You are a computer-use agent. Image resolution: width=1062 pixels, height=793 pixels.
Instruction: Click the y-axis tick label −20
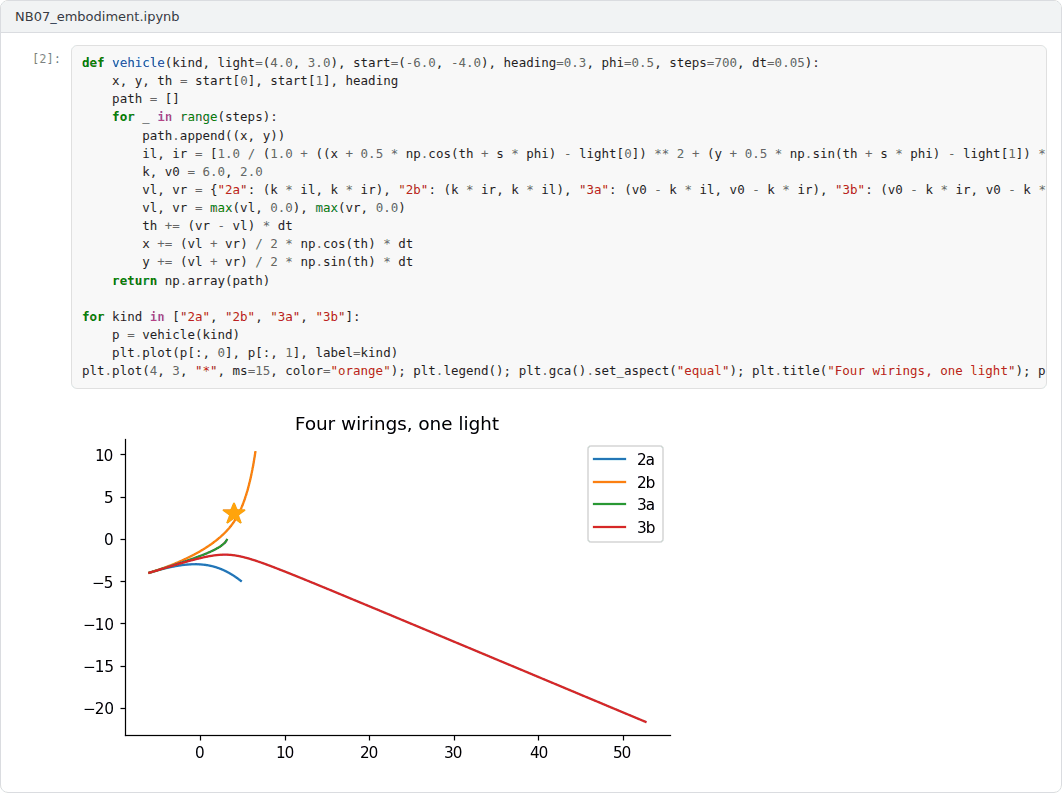[99, 708]
